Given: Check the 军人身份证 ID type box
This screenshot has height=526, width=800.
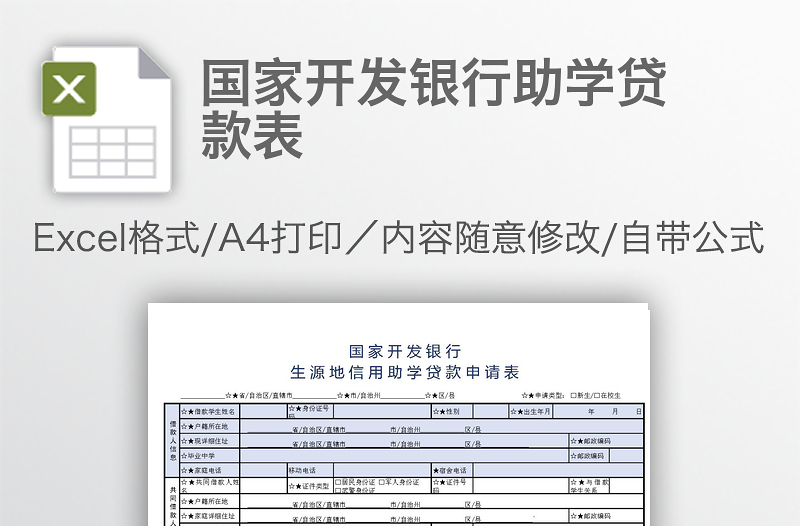Looking at the screenshot, I should pos(382,482).
